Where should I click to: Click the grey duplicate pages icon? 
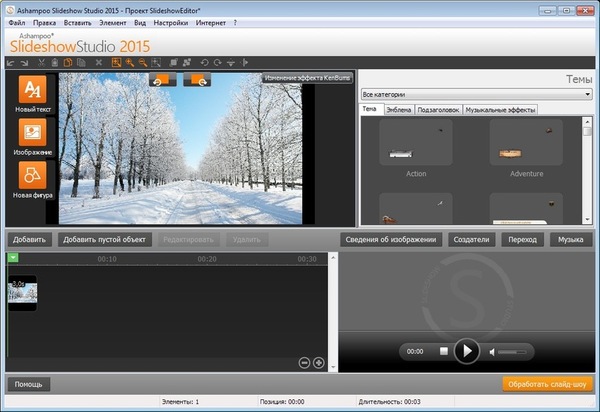coord(81,63)
